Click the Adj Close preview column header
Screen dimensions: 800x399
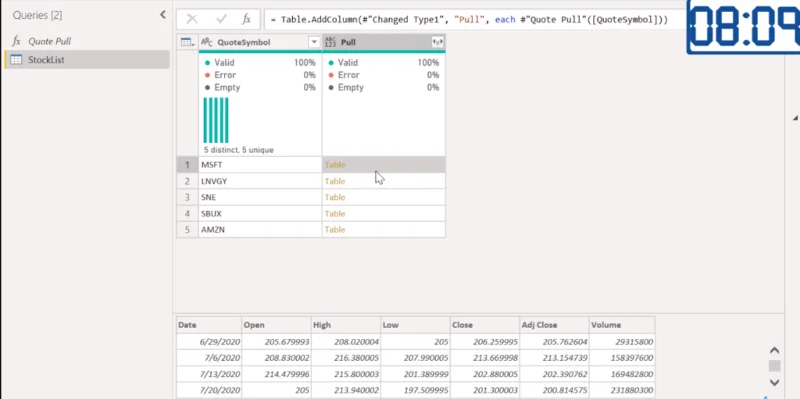click(554, 325)
